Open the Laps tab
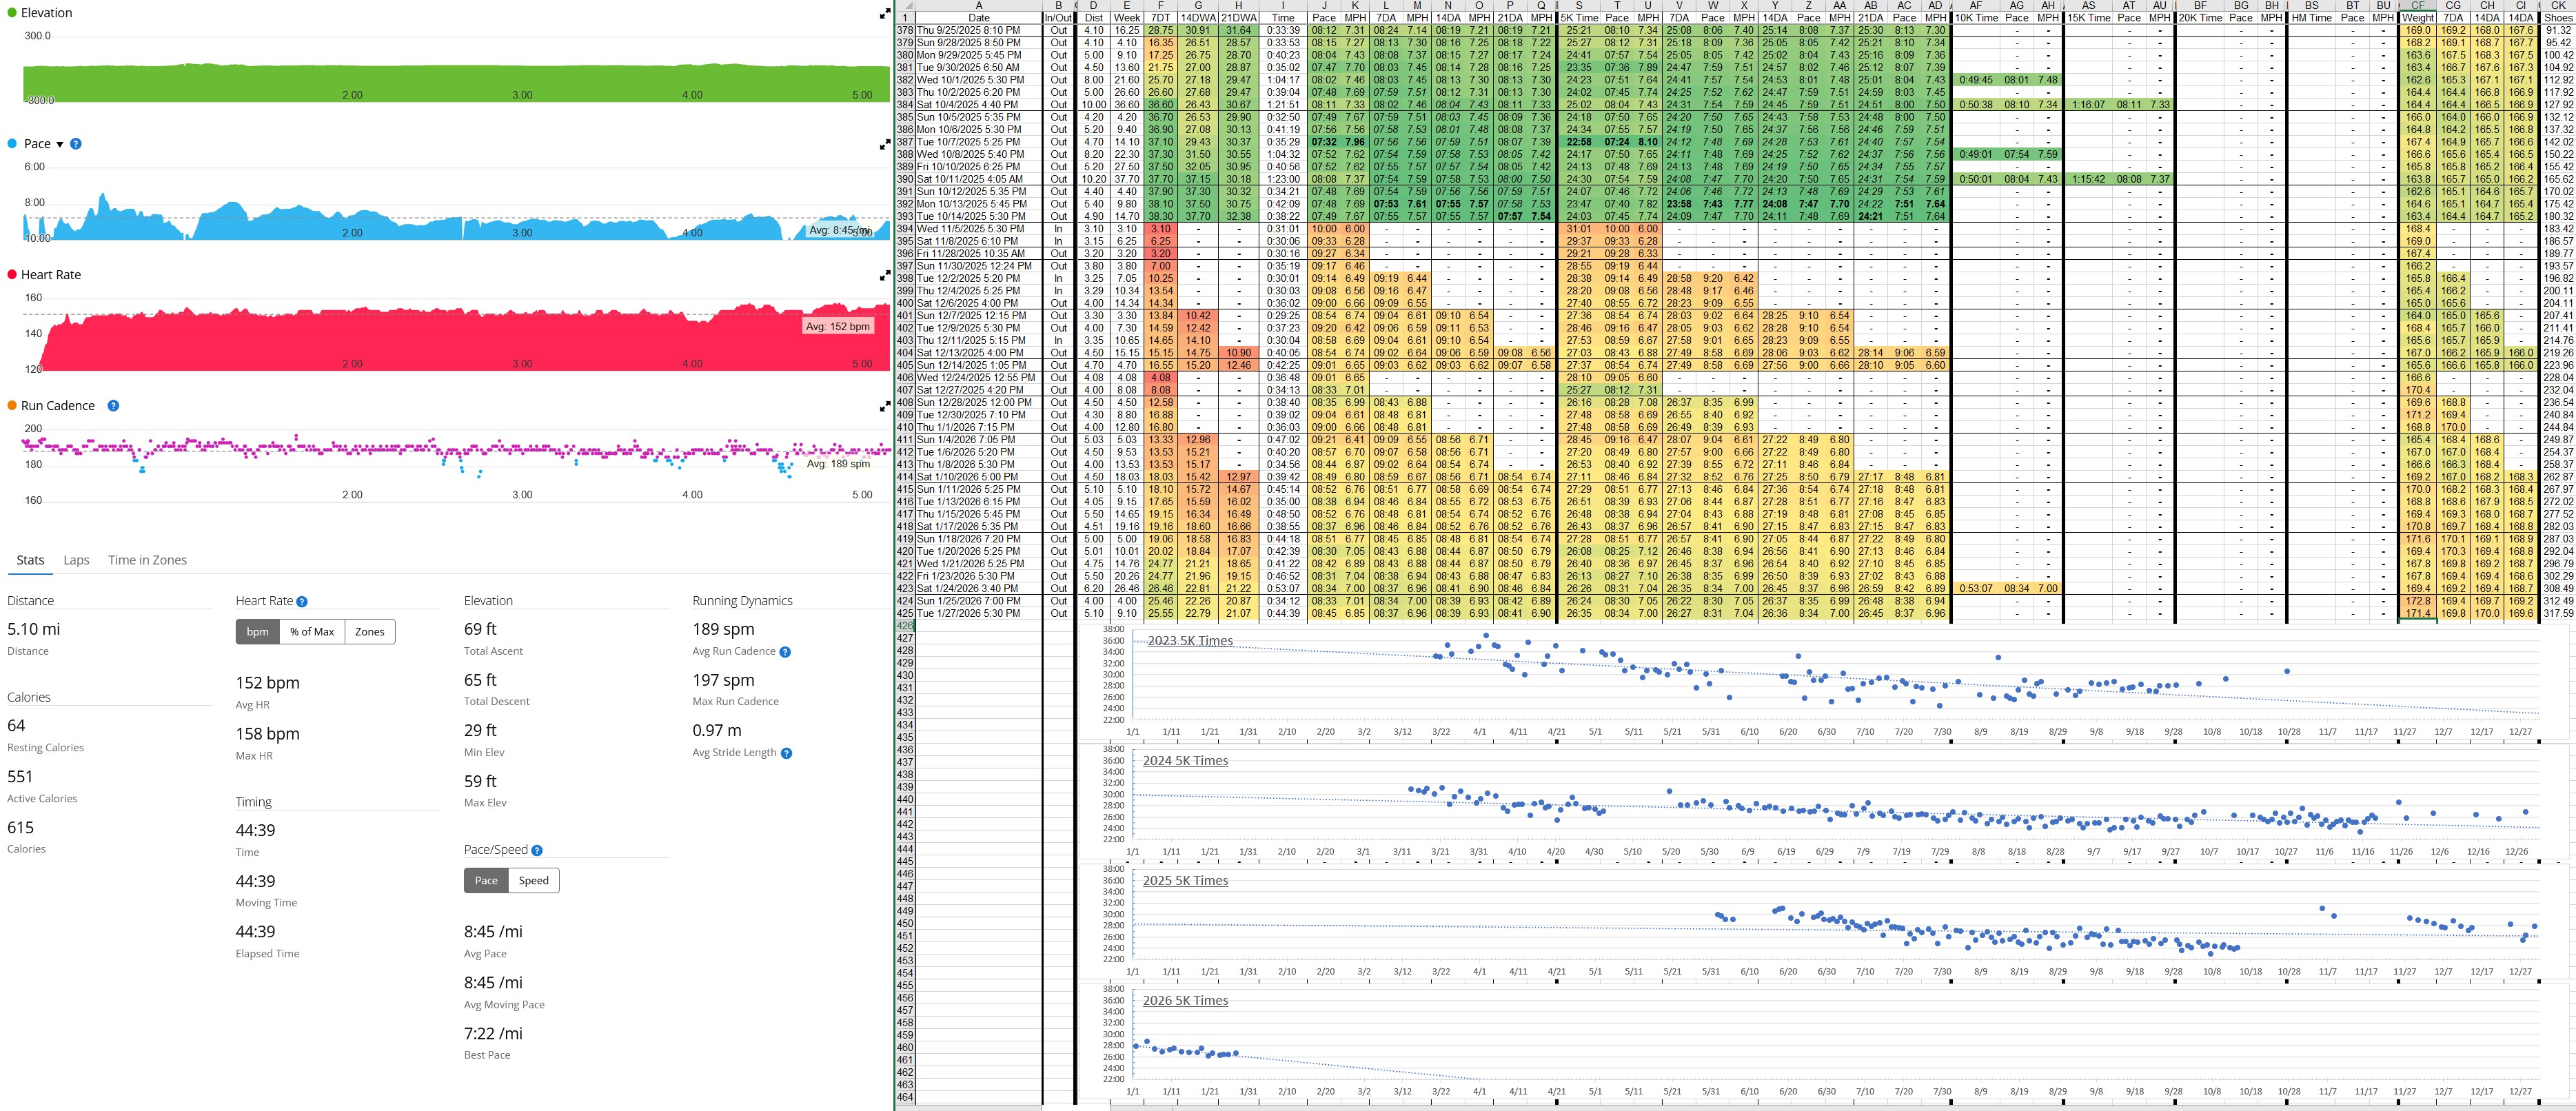The image size is (2576, 1111). 77,560
